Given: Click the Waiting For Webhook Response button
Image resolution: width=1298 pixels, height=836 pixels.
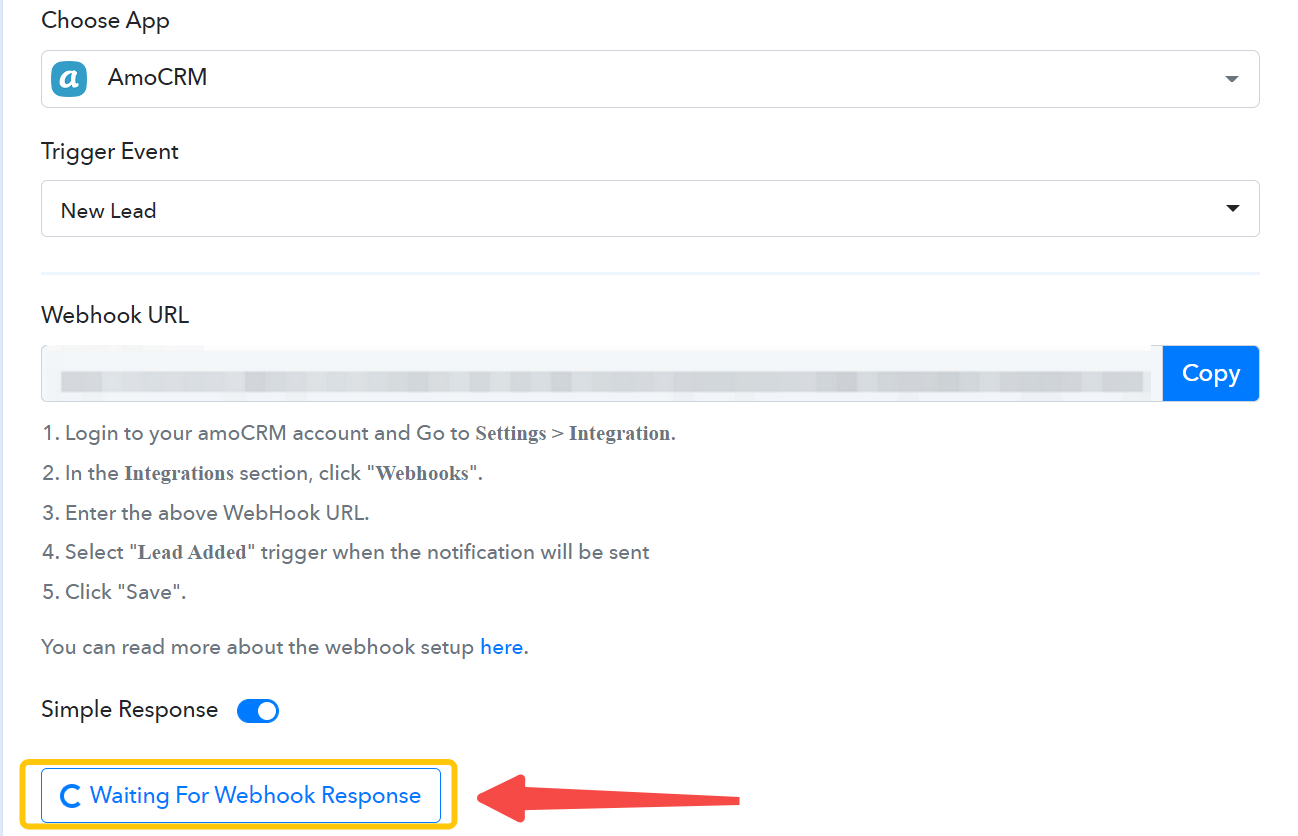Looking at the screenshot, I should (241, 795).
